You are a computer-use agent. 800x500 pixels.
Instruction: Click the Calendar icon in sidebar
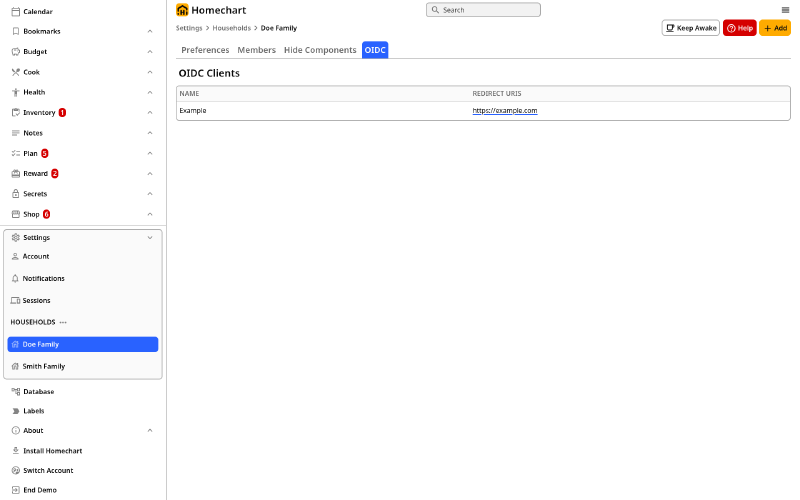point(15,11)
